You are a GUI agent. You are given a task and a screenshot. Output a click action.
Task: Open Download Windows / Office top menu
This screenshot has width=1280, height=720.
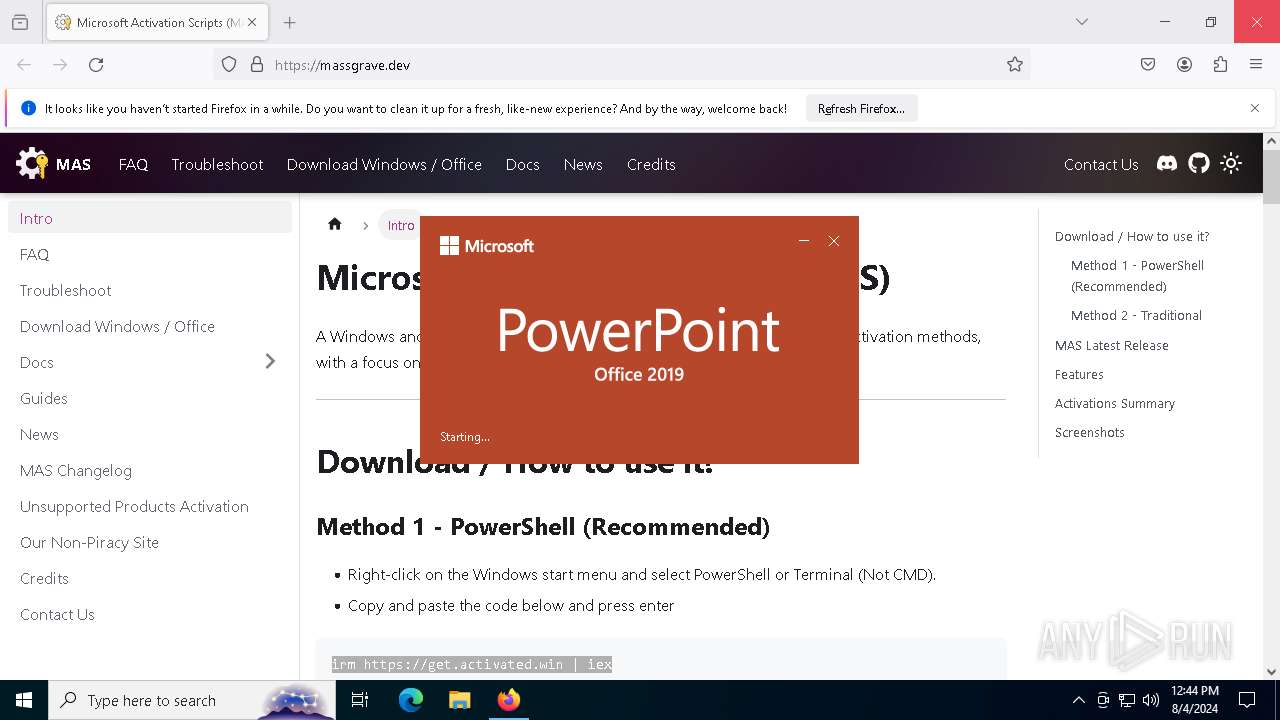[384, 164]
